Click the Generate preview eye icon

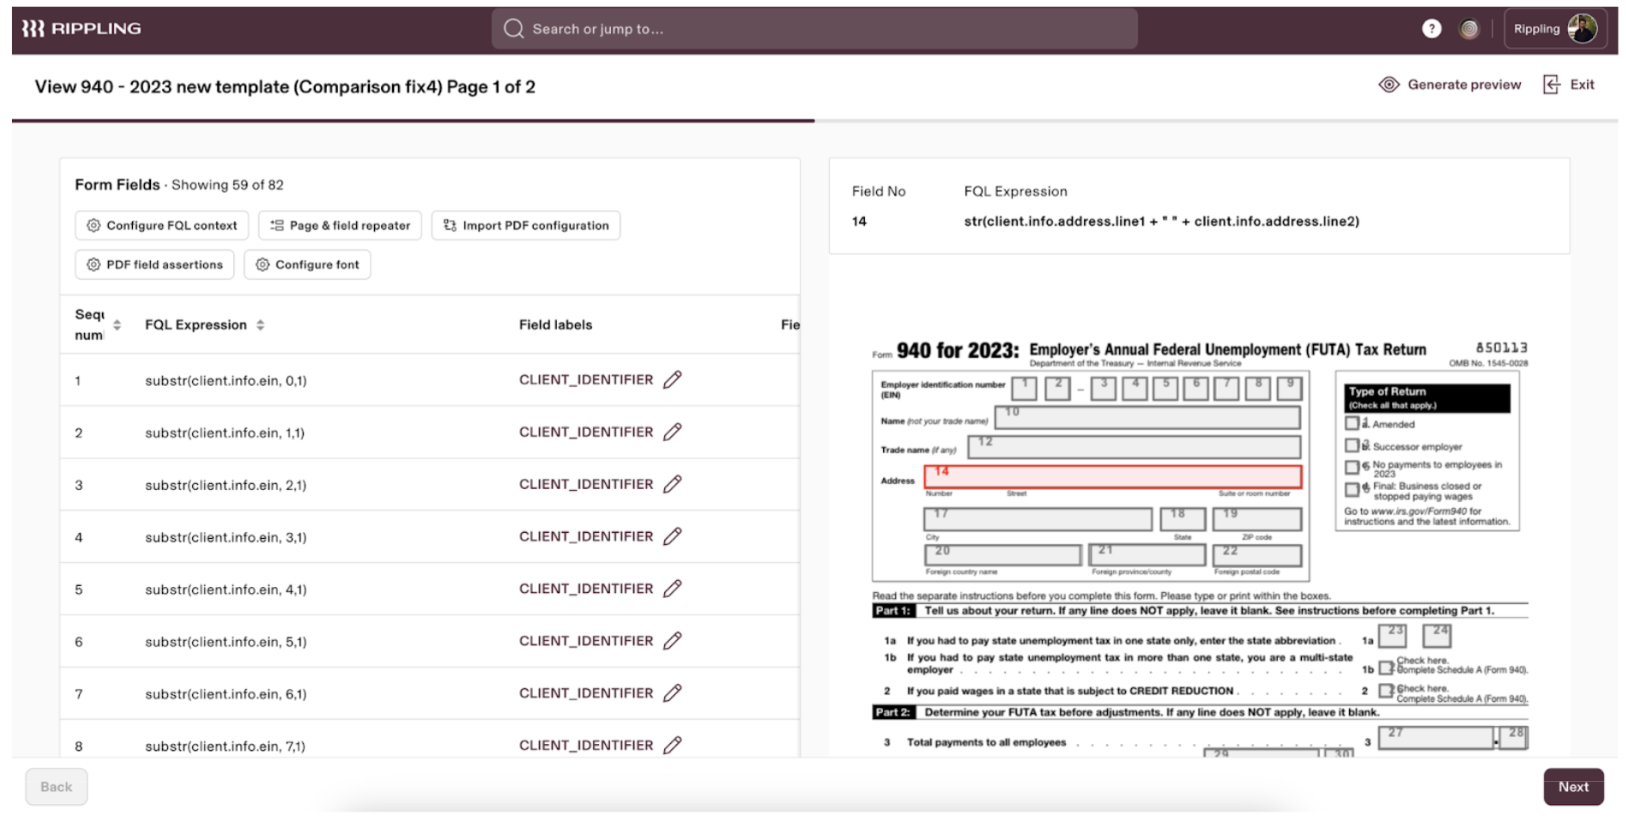coord(1388,85)
